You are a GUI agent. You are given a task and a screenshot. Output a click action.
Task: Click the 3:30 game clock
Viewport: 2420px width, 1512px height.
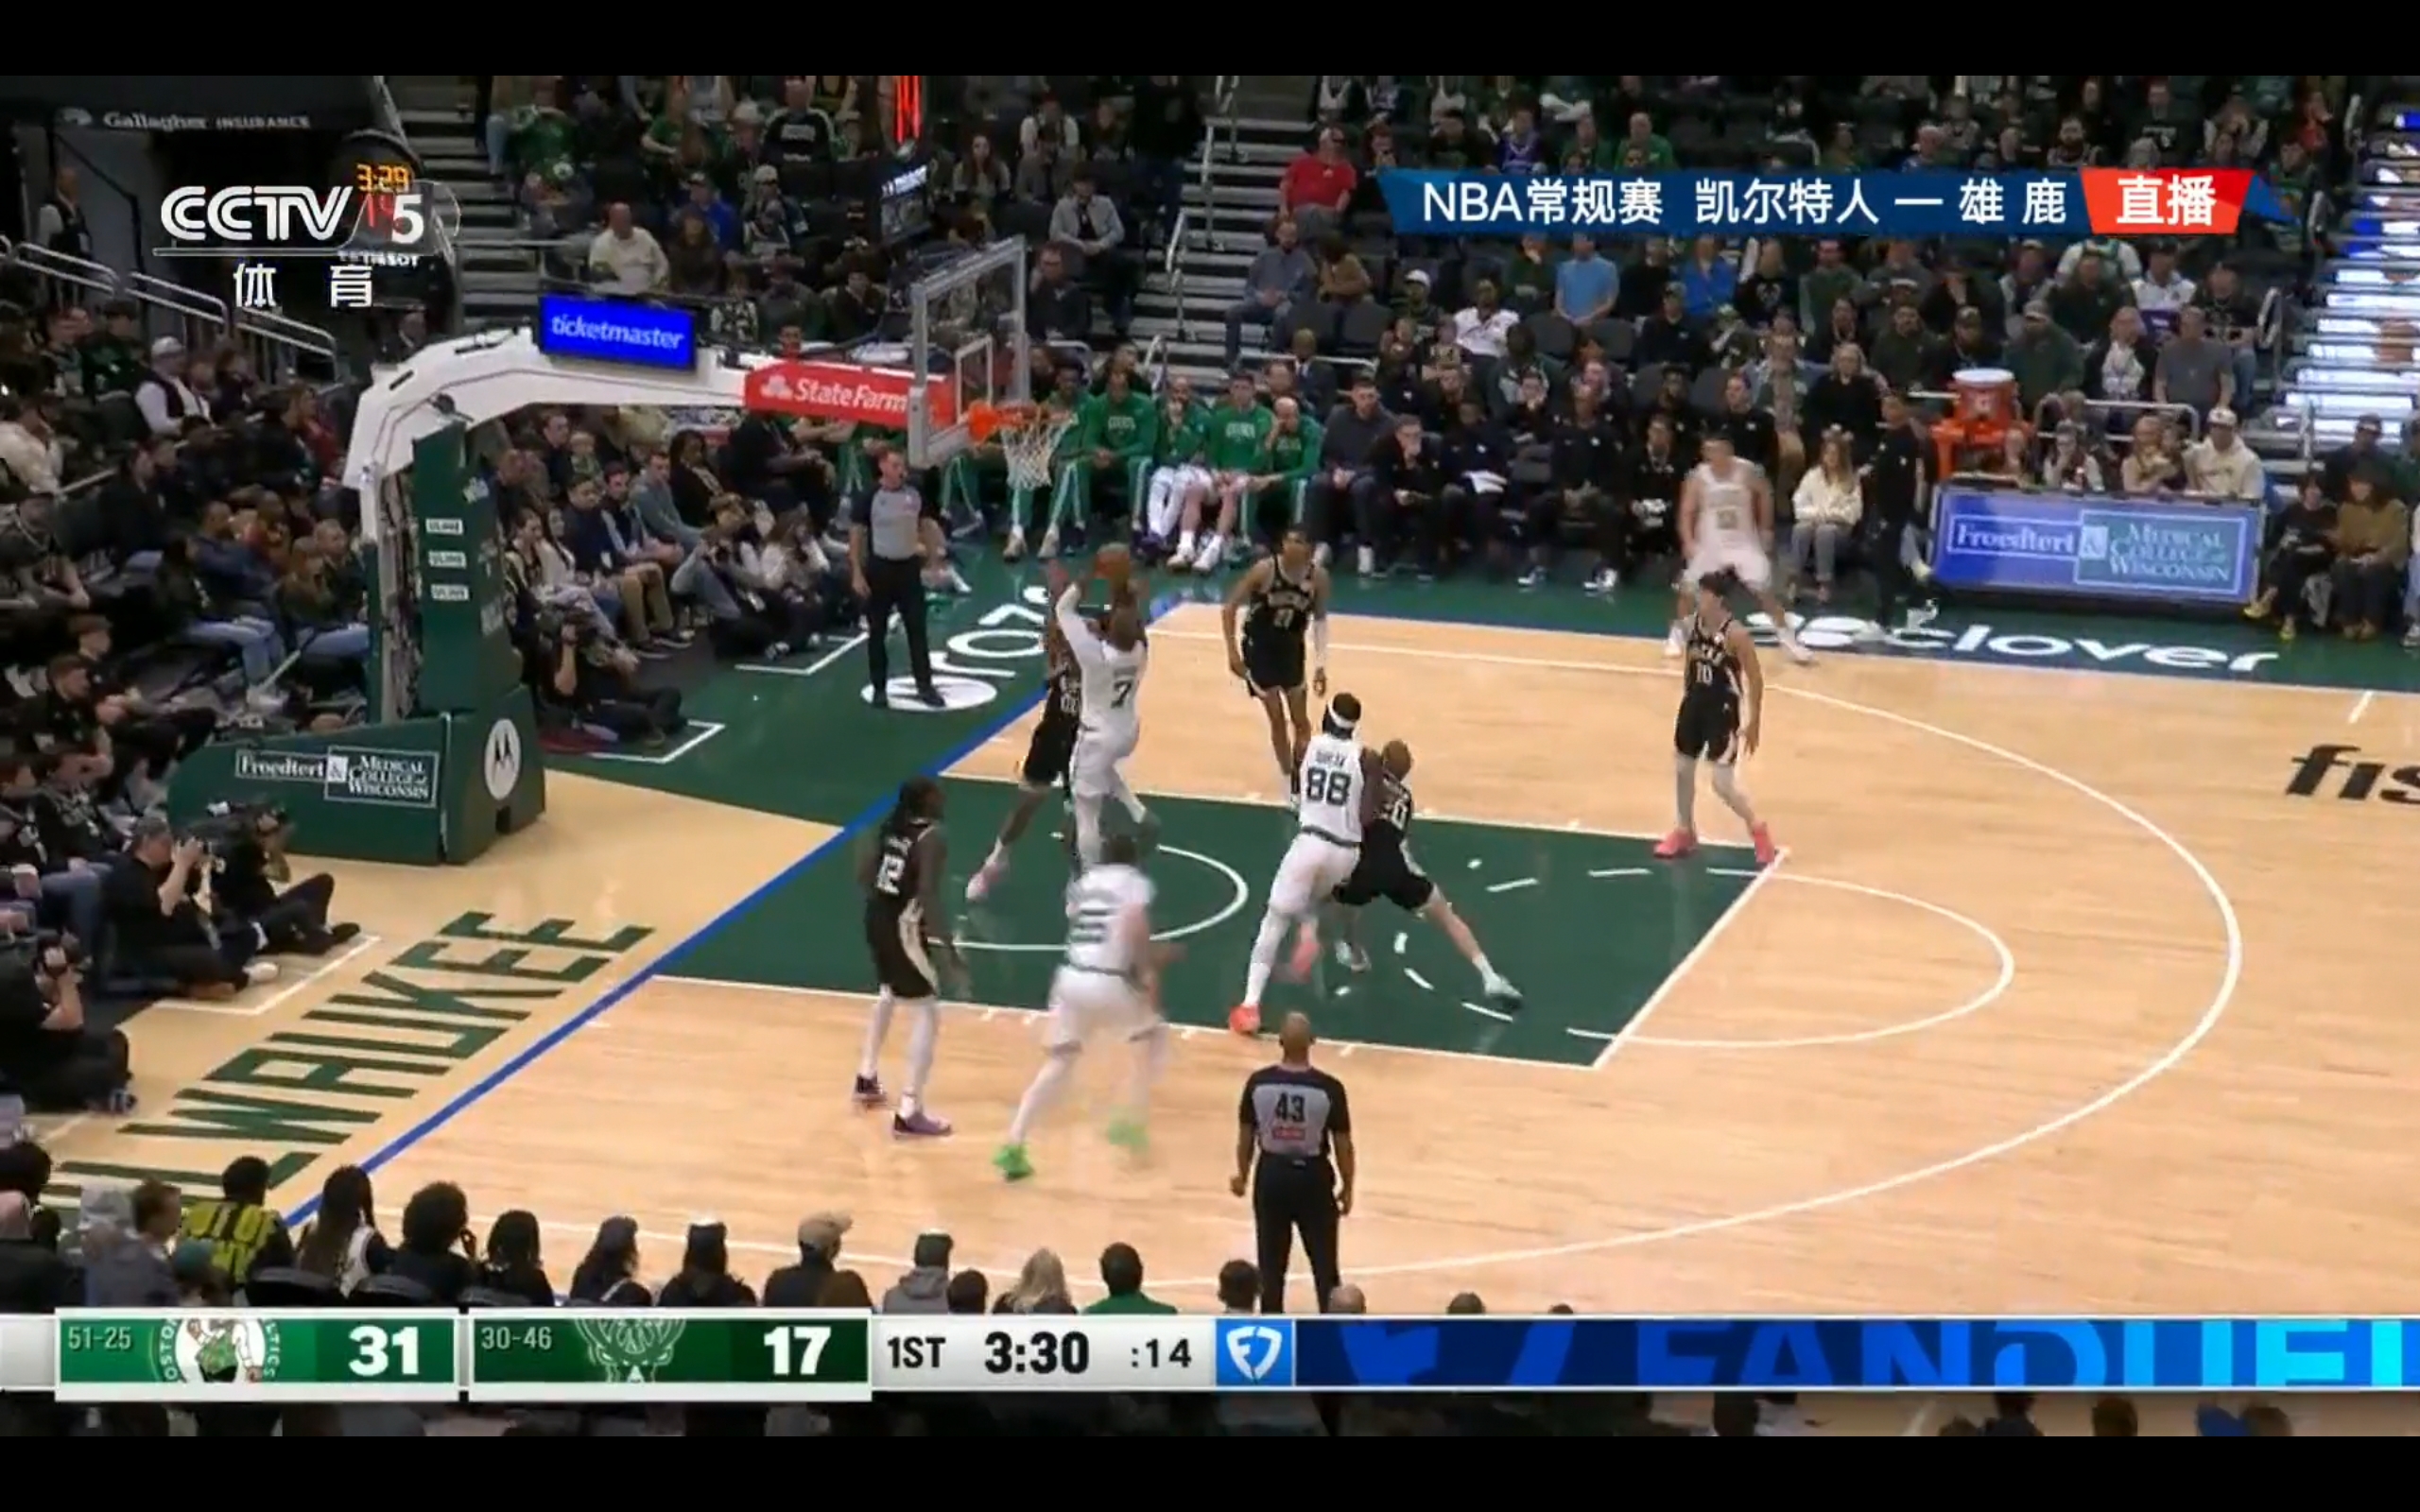[1036, 1353]
